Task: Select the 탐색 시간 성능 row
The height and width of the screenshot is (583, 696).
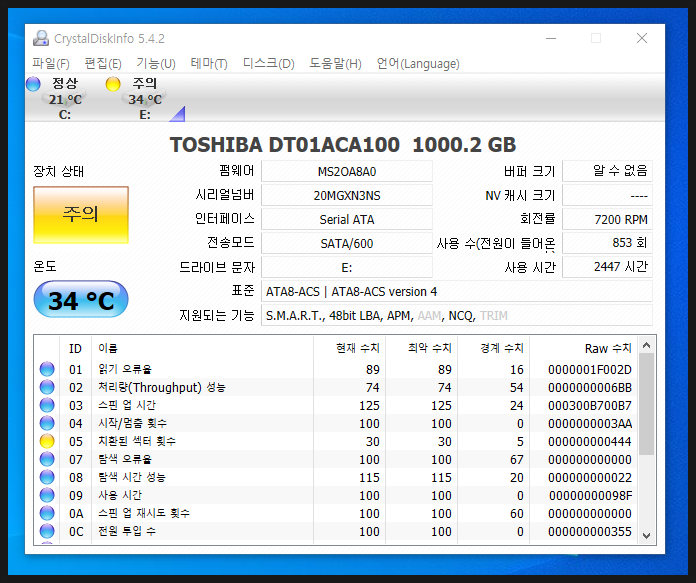Action: click(336, 477)
